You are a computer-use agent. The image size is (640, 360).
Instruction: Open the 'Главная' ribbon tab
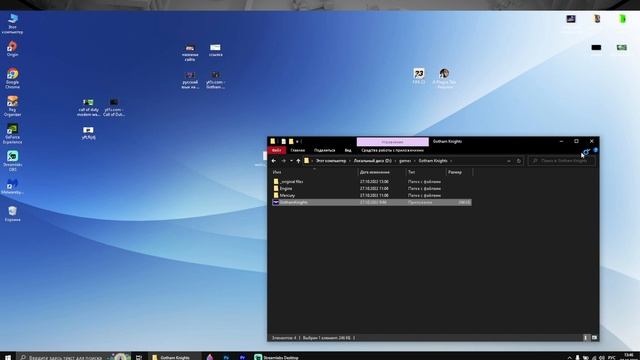pyautogui.click(x=298, y=150)
